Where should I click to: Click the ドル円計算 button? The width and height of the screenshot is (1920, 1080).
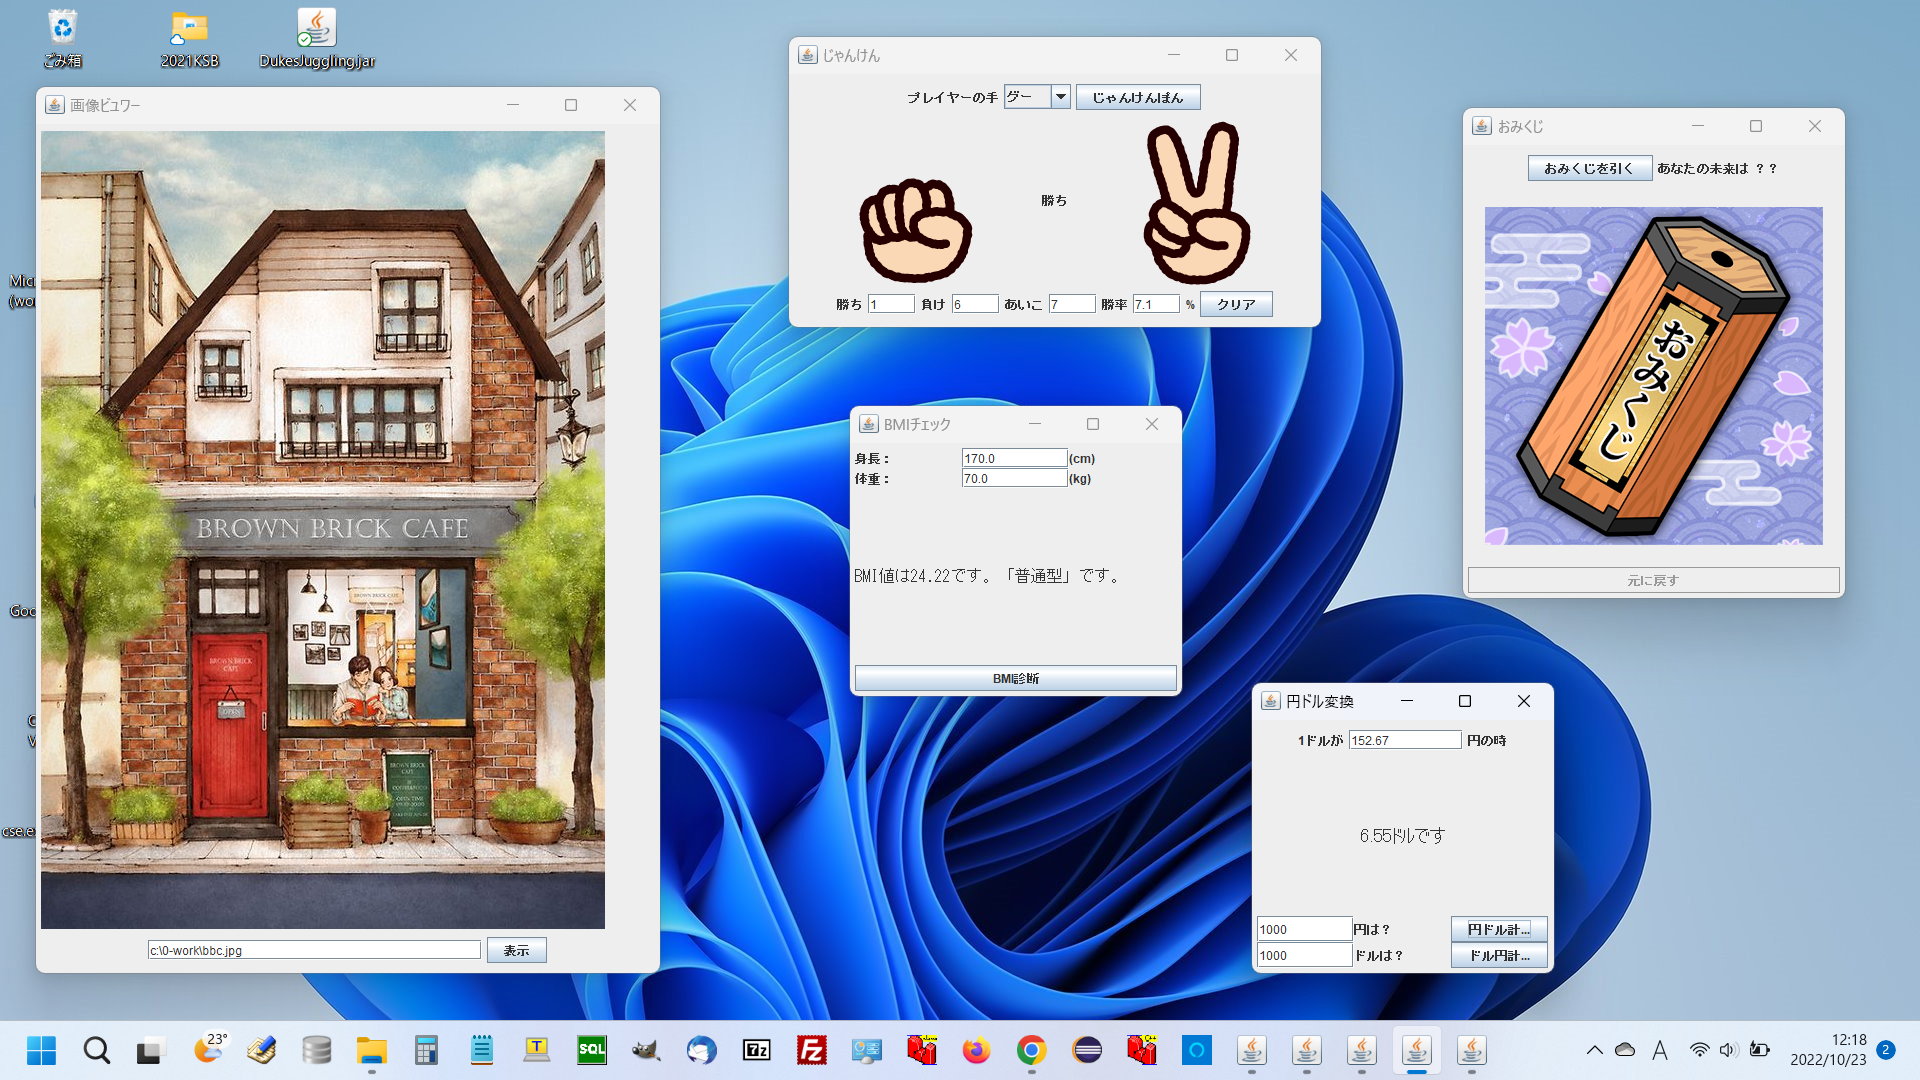[1499, 955]
